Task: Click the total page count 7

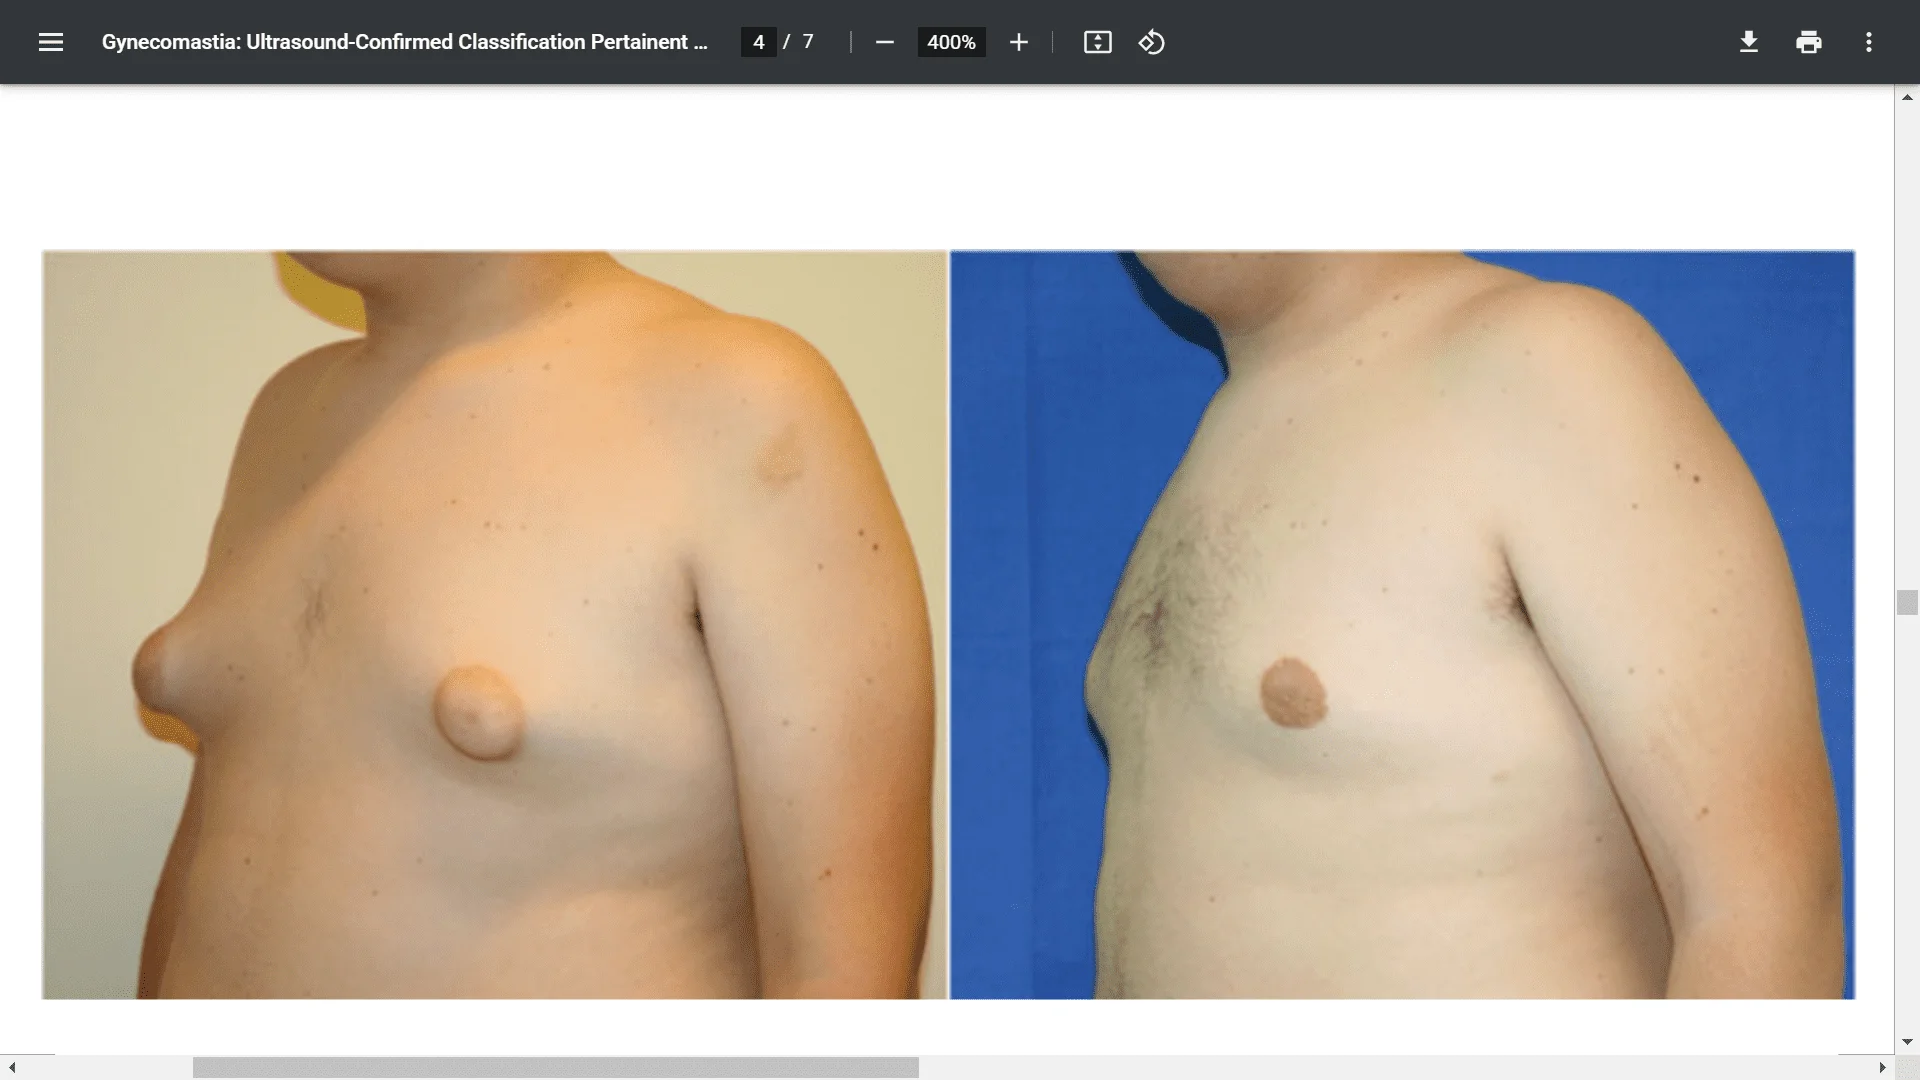Action: 808,42
